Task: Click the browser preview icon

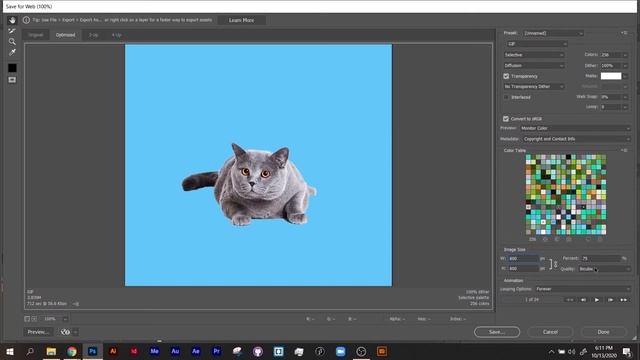Action: (65, 332)
